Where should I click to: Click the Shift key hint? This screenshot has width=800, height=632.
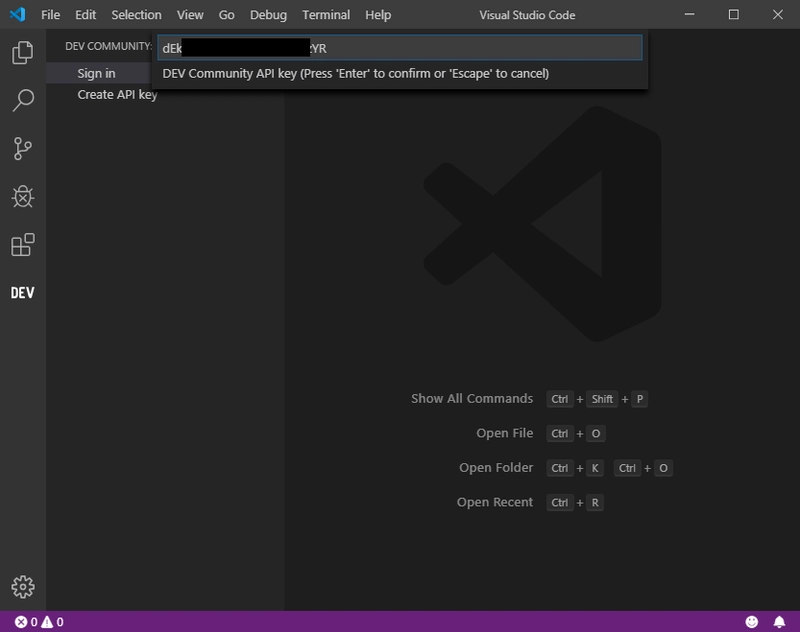[602, 399]
